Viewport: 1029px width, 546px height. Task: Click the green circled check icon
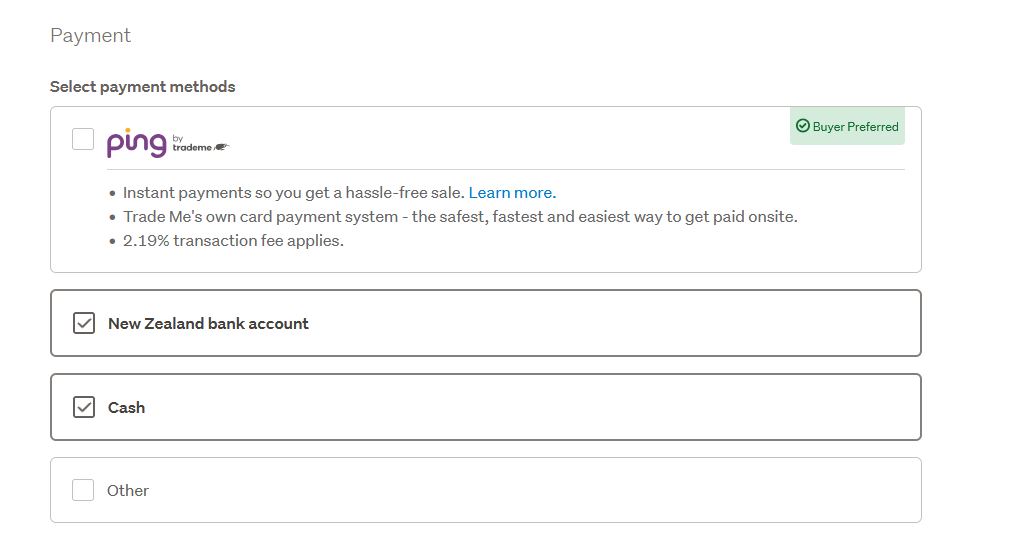802,126
